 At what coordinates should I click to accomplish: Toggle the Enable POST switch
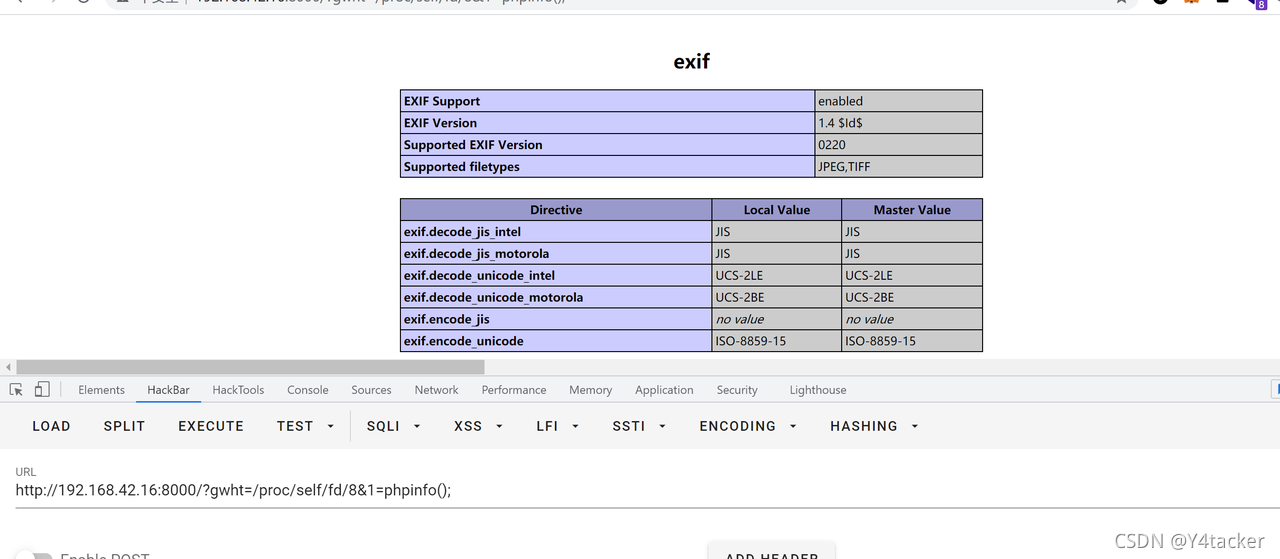34,556
